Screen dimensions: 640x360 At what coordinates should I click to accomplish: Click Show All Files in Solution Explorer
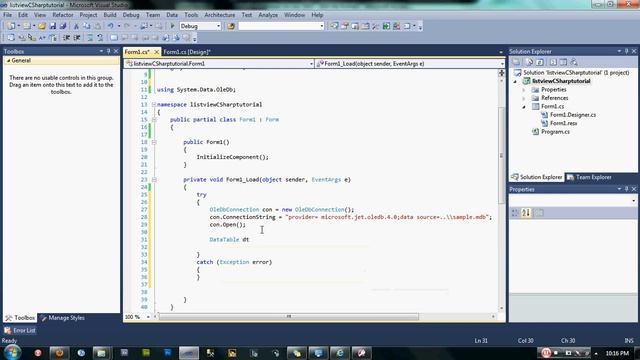(x=530, y=62)
